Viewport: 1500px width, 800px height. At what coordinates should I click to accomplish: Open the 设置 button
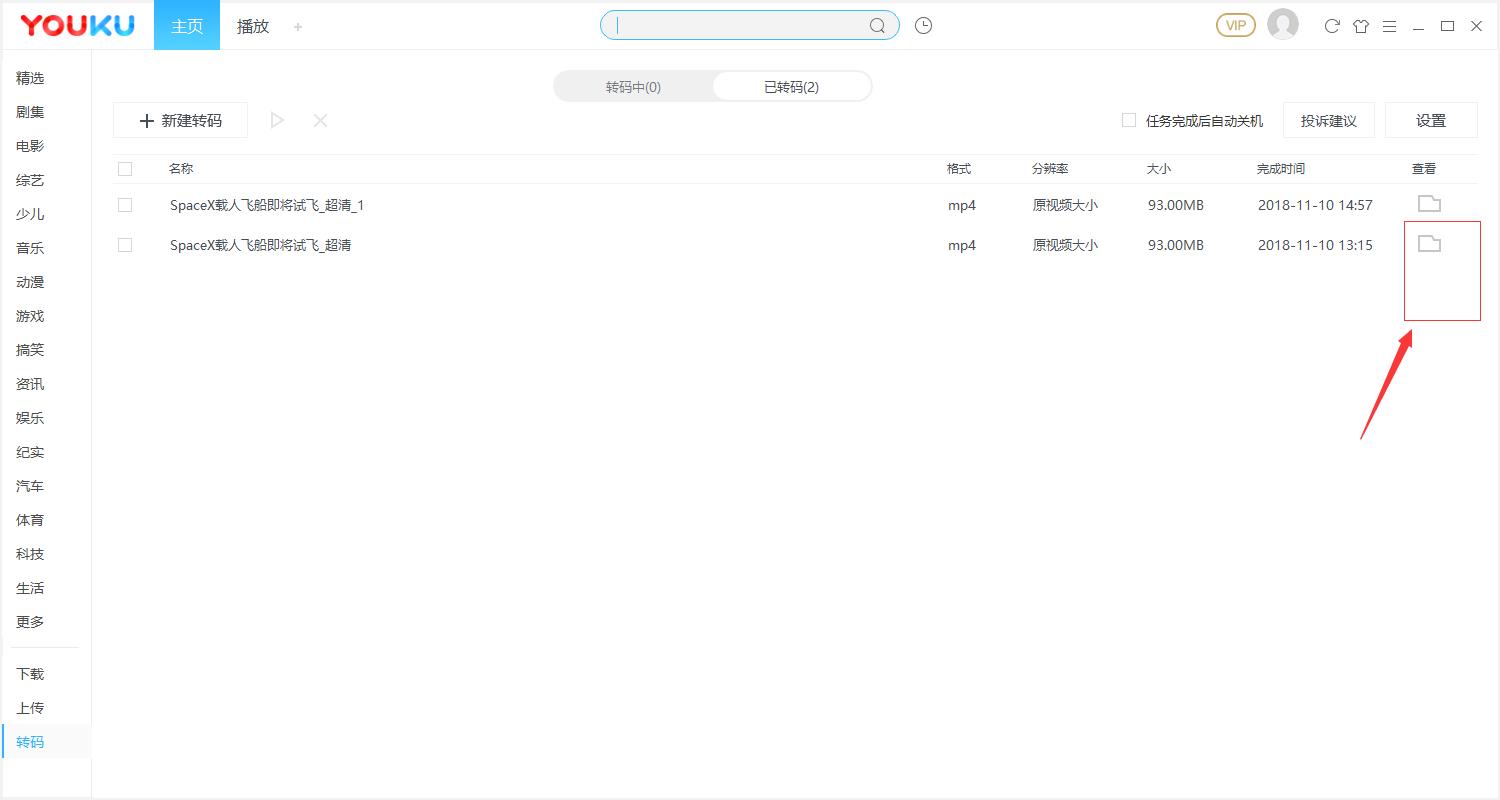click(1430, 120)
